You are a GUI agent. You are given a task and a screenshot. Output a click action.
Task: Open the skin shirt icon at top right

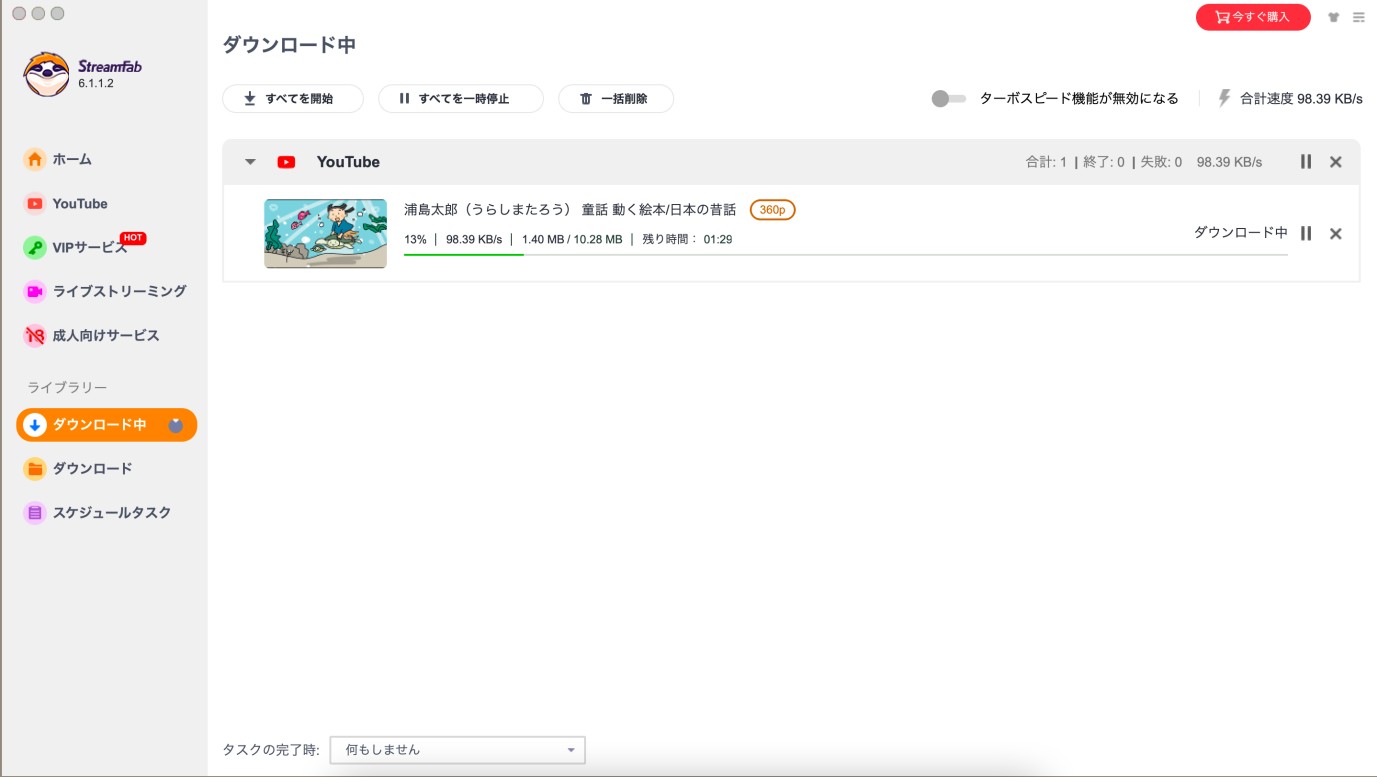pos(1333,17)
